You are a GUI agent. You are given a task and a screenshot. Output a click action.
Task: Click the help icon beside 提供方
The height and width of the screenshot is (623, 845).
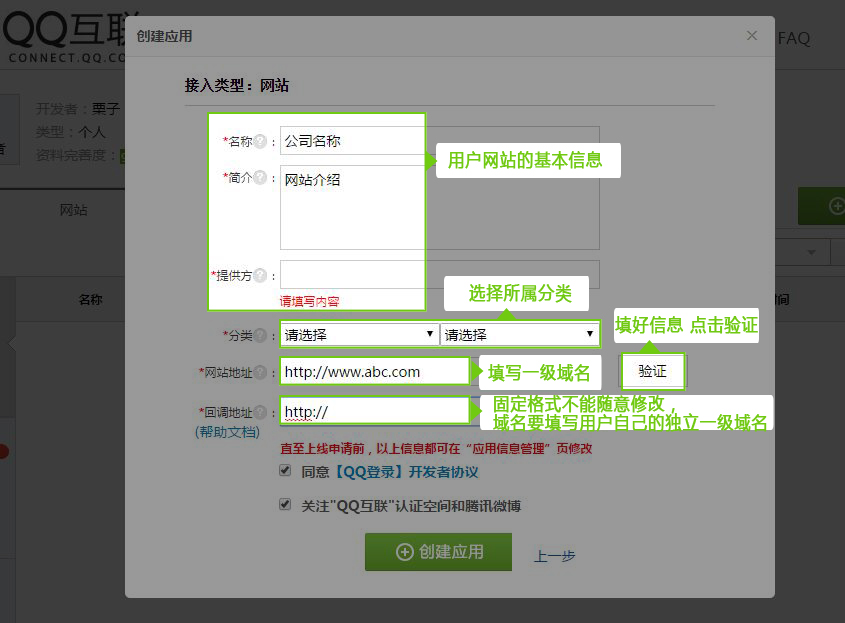coord(260,275)
